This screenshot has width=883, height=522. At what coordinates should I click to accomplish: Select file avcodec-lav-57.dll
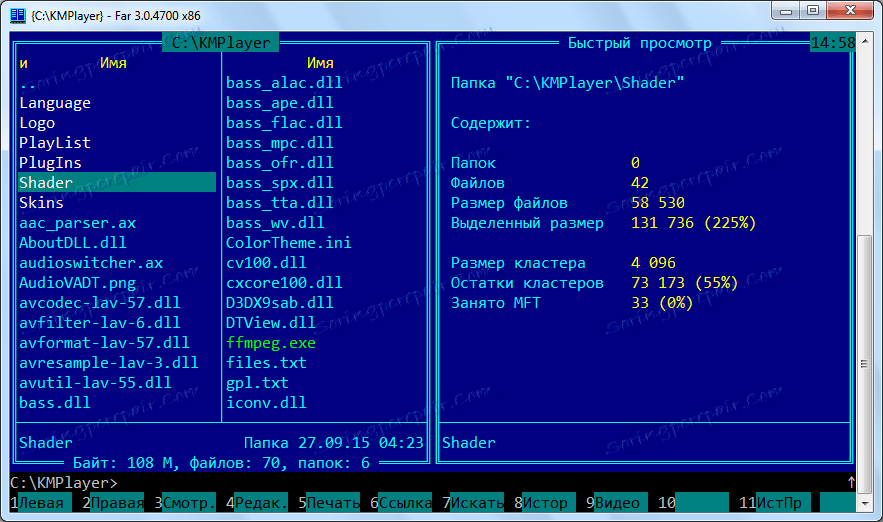coord(100,303)
